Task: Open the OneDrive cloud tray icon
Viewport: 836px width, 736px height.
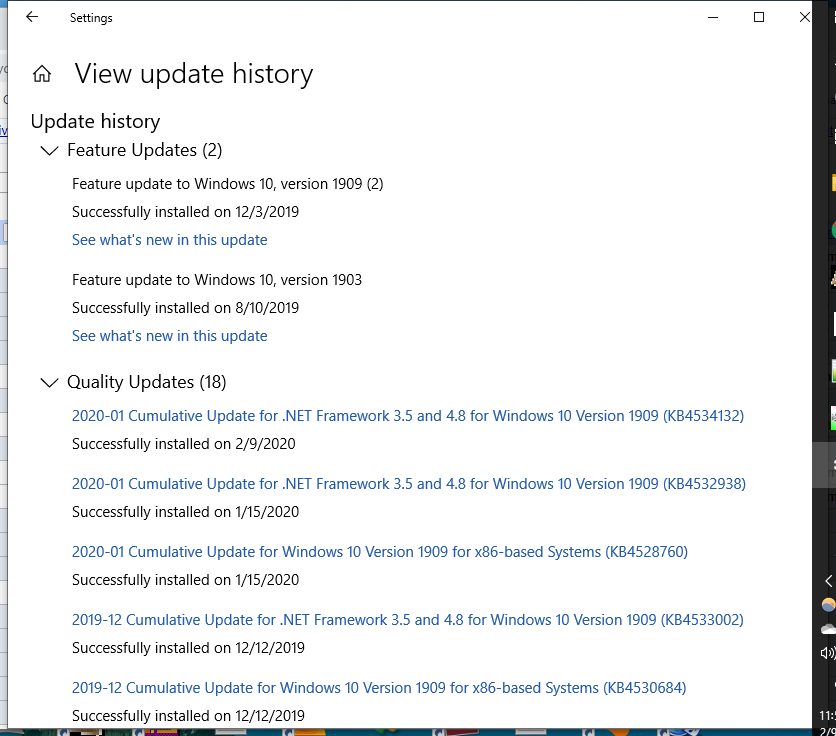Action: [829, 630]
